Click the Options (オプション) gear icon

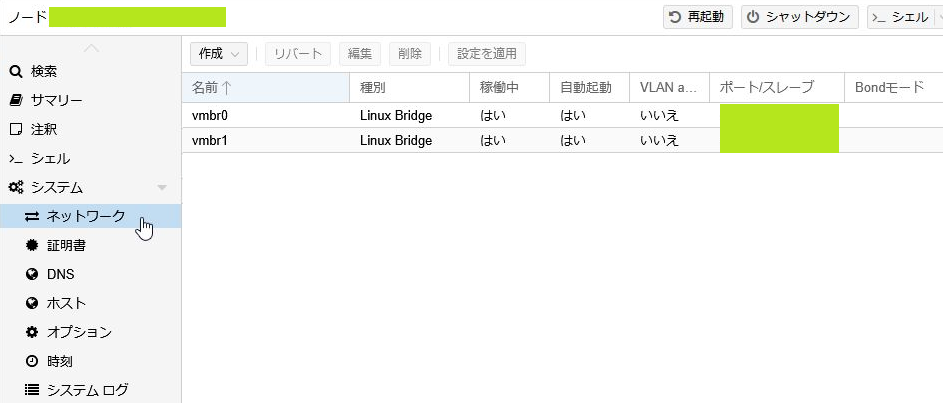point(32,332)
